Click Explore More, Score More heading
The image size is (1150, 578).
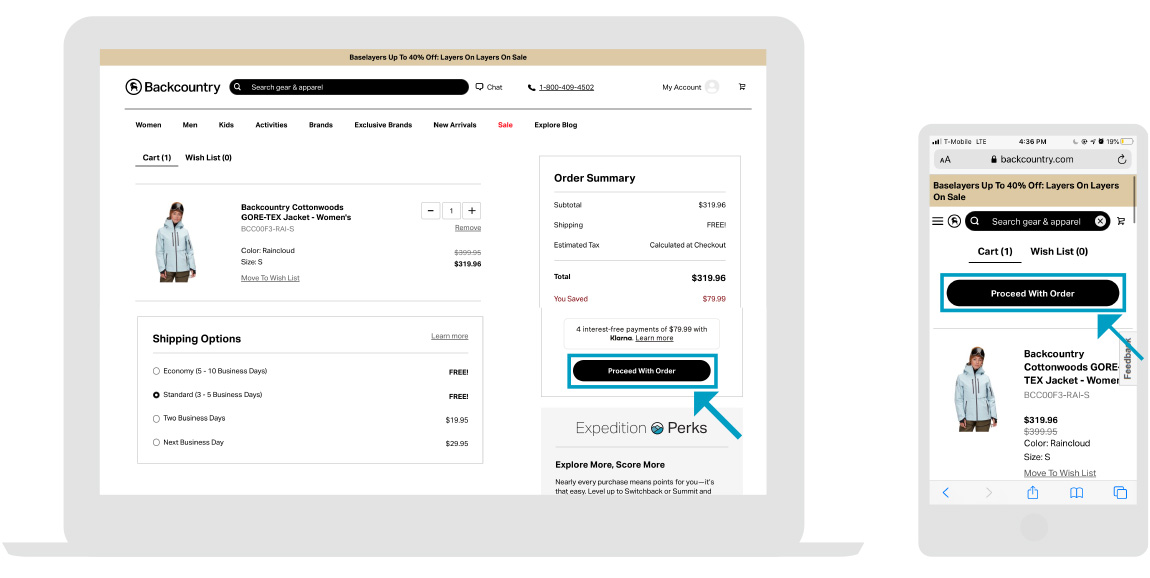pos(610,464)
